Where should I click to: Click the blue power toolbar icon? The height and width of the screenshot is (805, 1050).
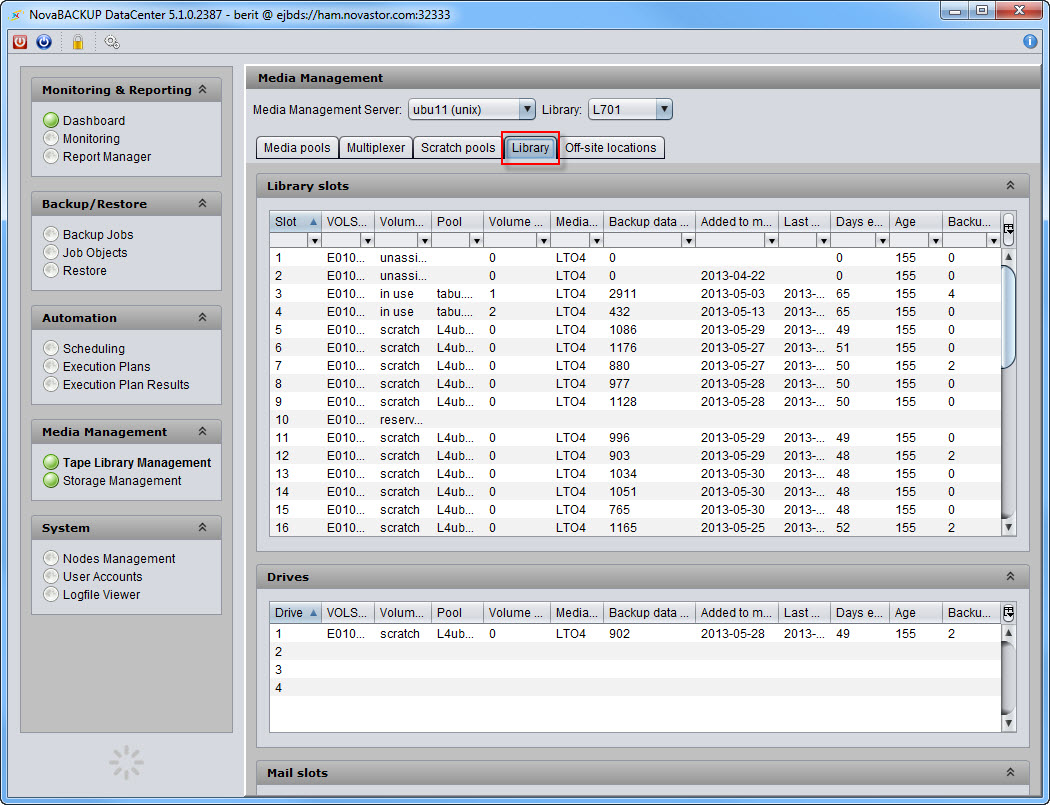click(x=44, y=42)
